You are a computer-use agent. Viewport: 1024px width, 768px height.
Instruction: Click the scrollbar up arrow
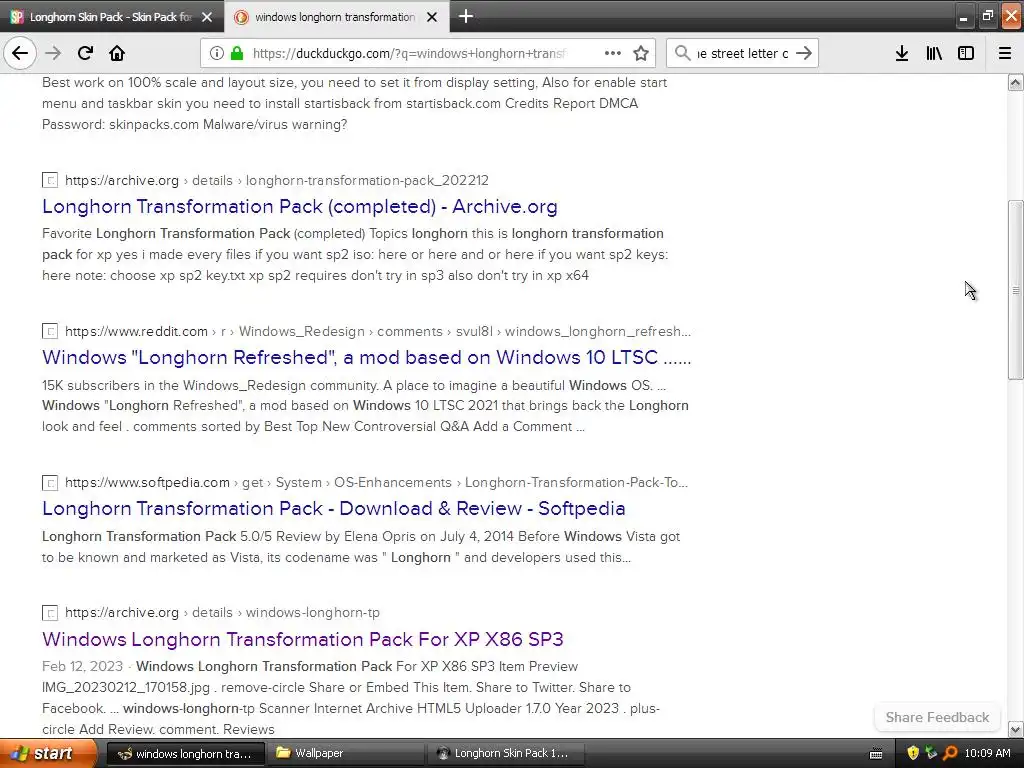coord(1016,82)
